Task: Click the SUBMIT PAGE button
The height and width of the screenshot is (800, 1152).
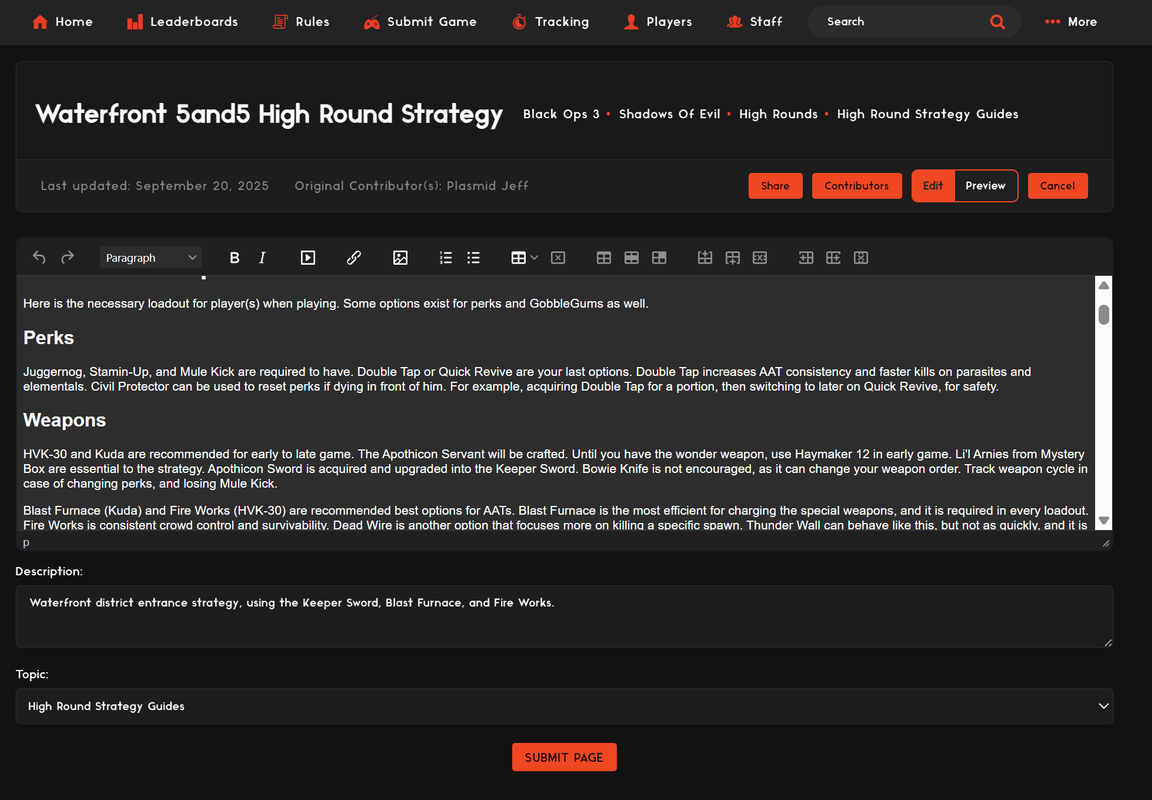Action: 564,757
